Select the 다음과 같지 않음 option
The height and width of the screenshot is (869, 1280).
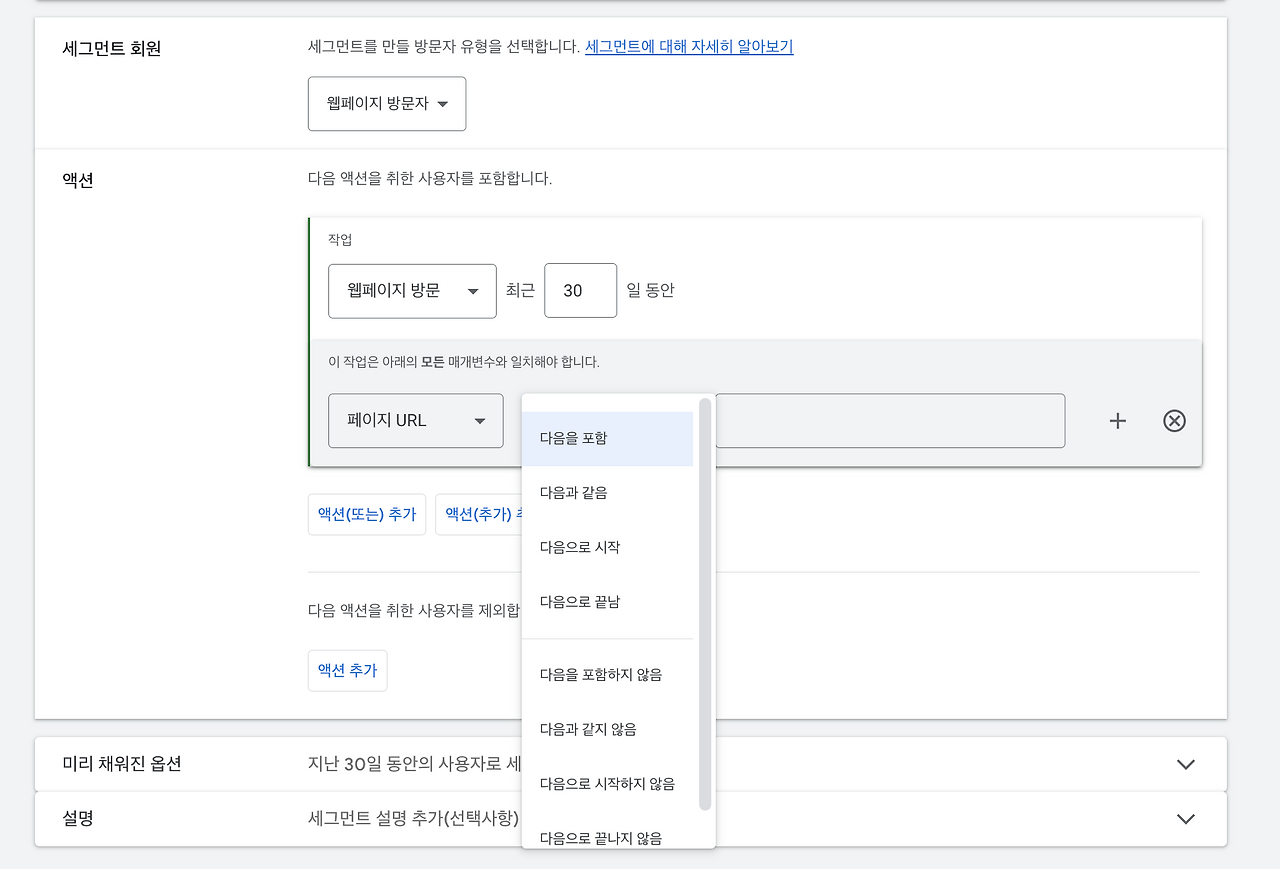608,729
